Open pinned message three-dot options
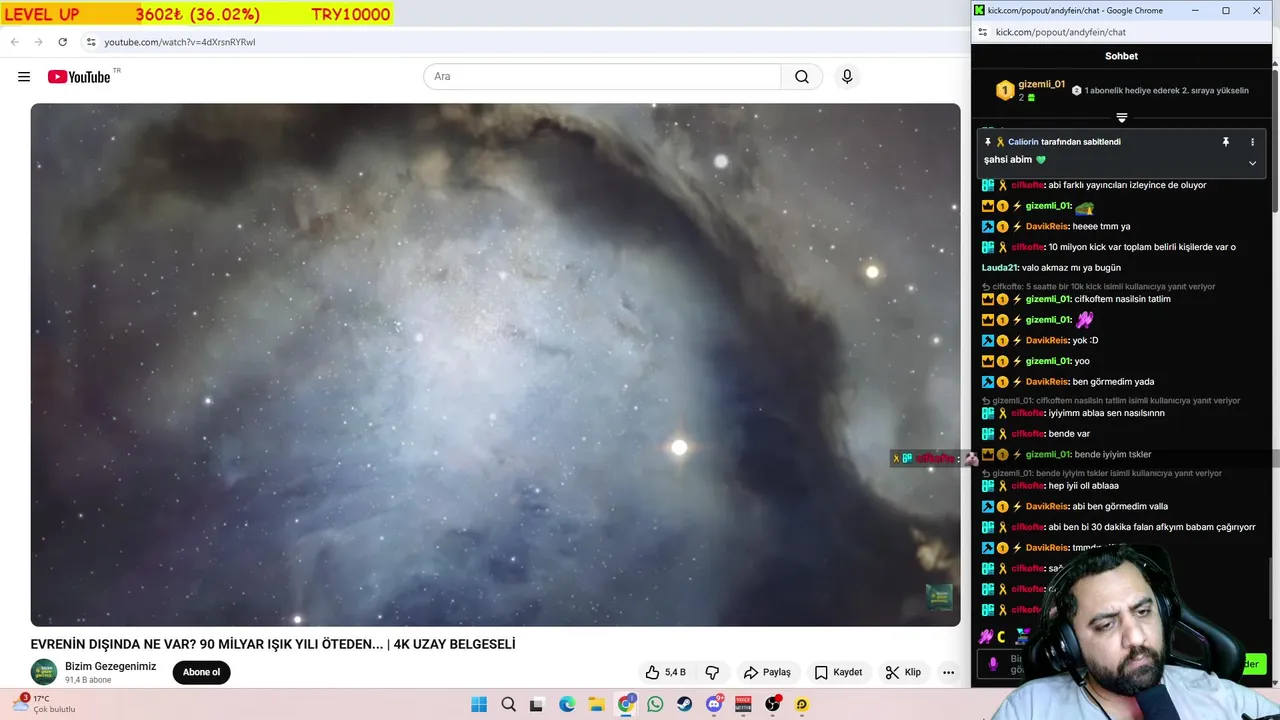The height and width of the screenshot is (720, 1280). pyautogui.click(x=1252, y=142)
